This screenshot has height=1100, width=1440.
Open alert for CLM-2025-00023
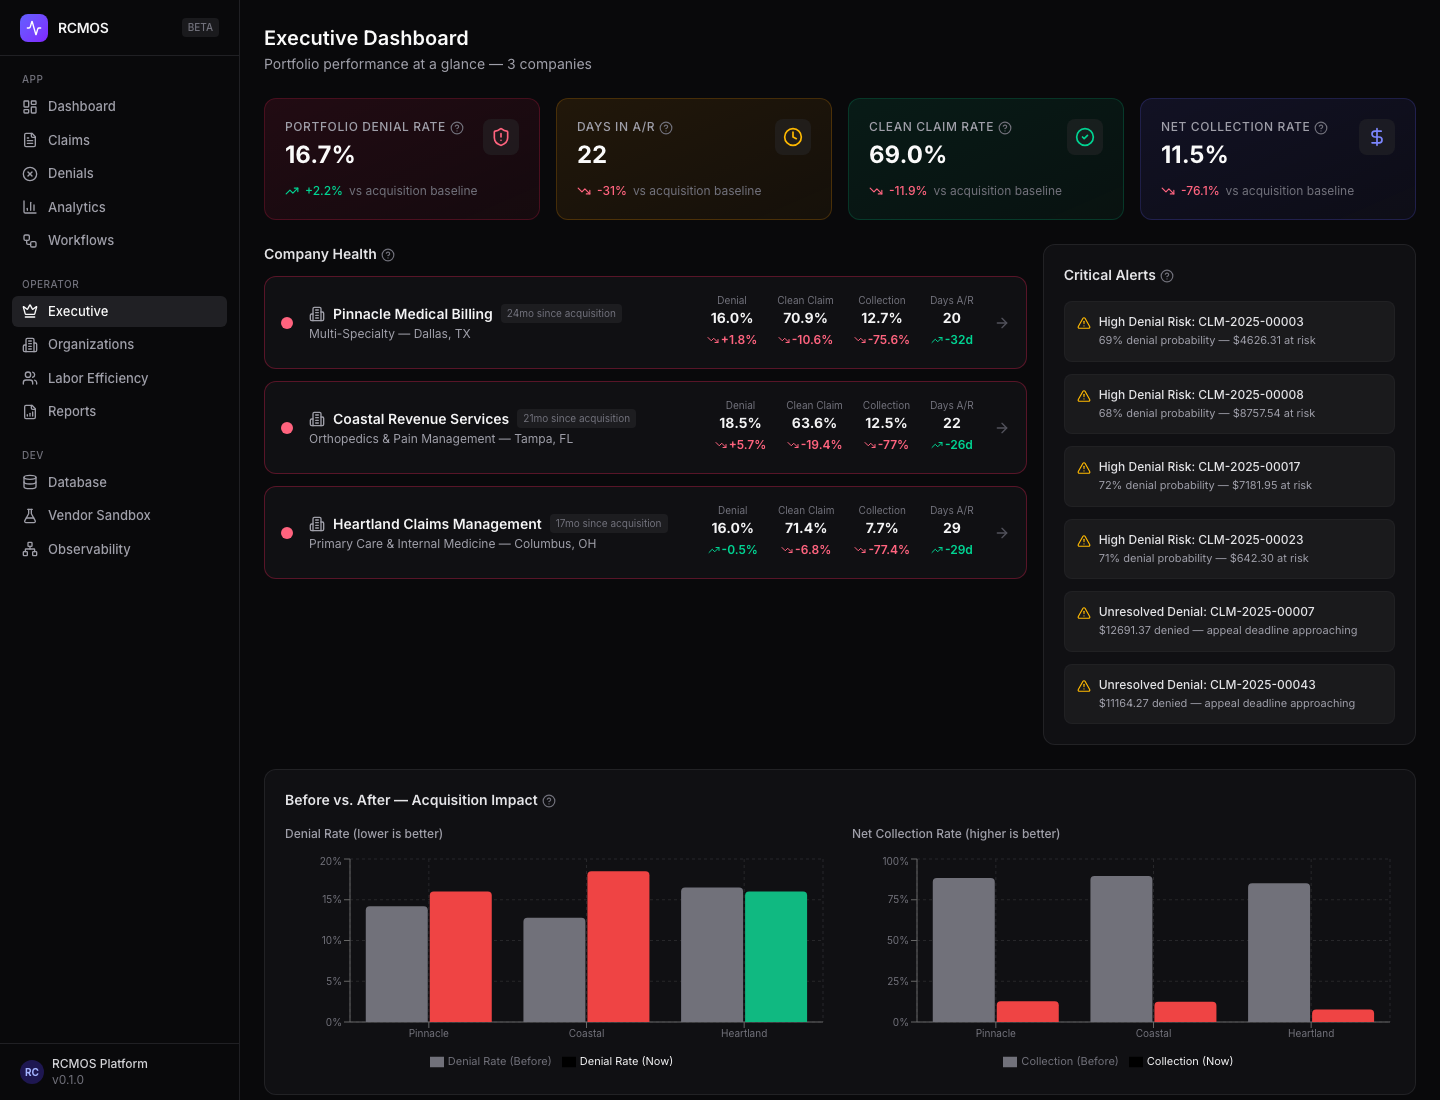pos(1229,549)
